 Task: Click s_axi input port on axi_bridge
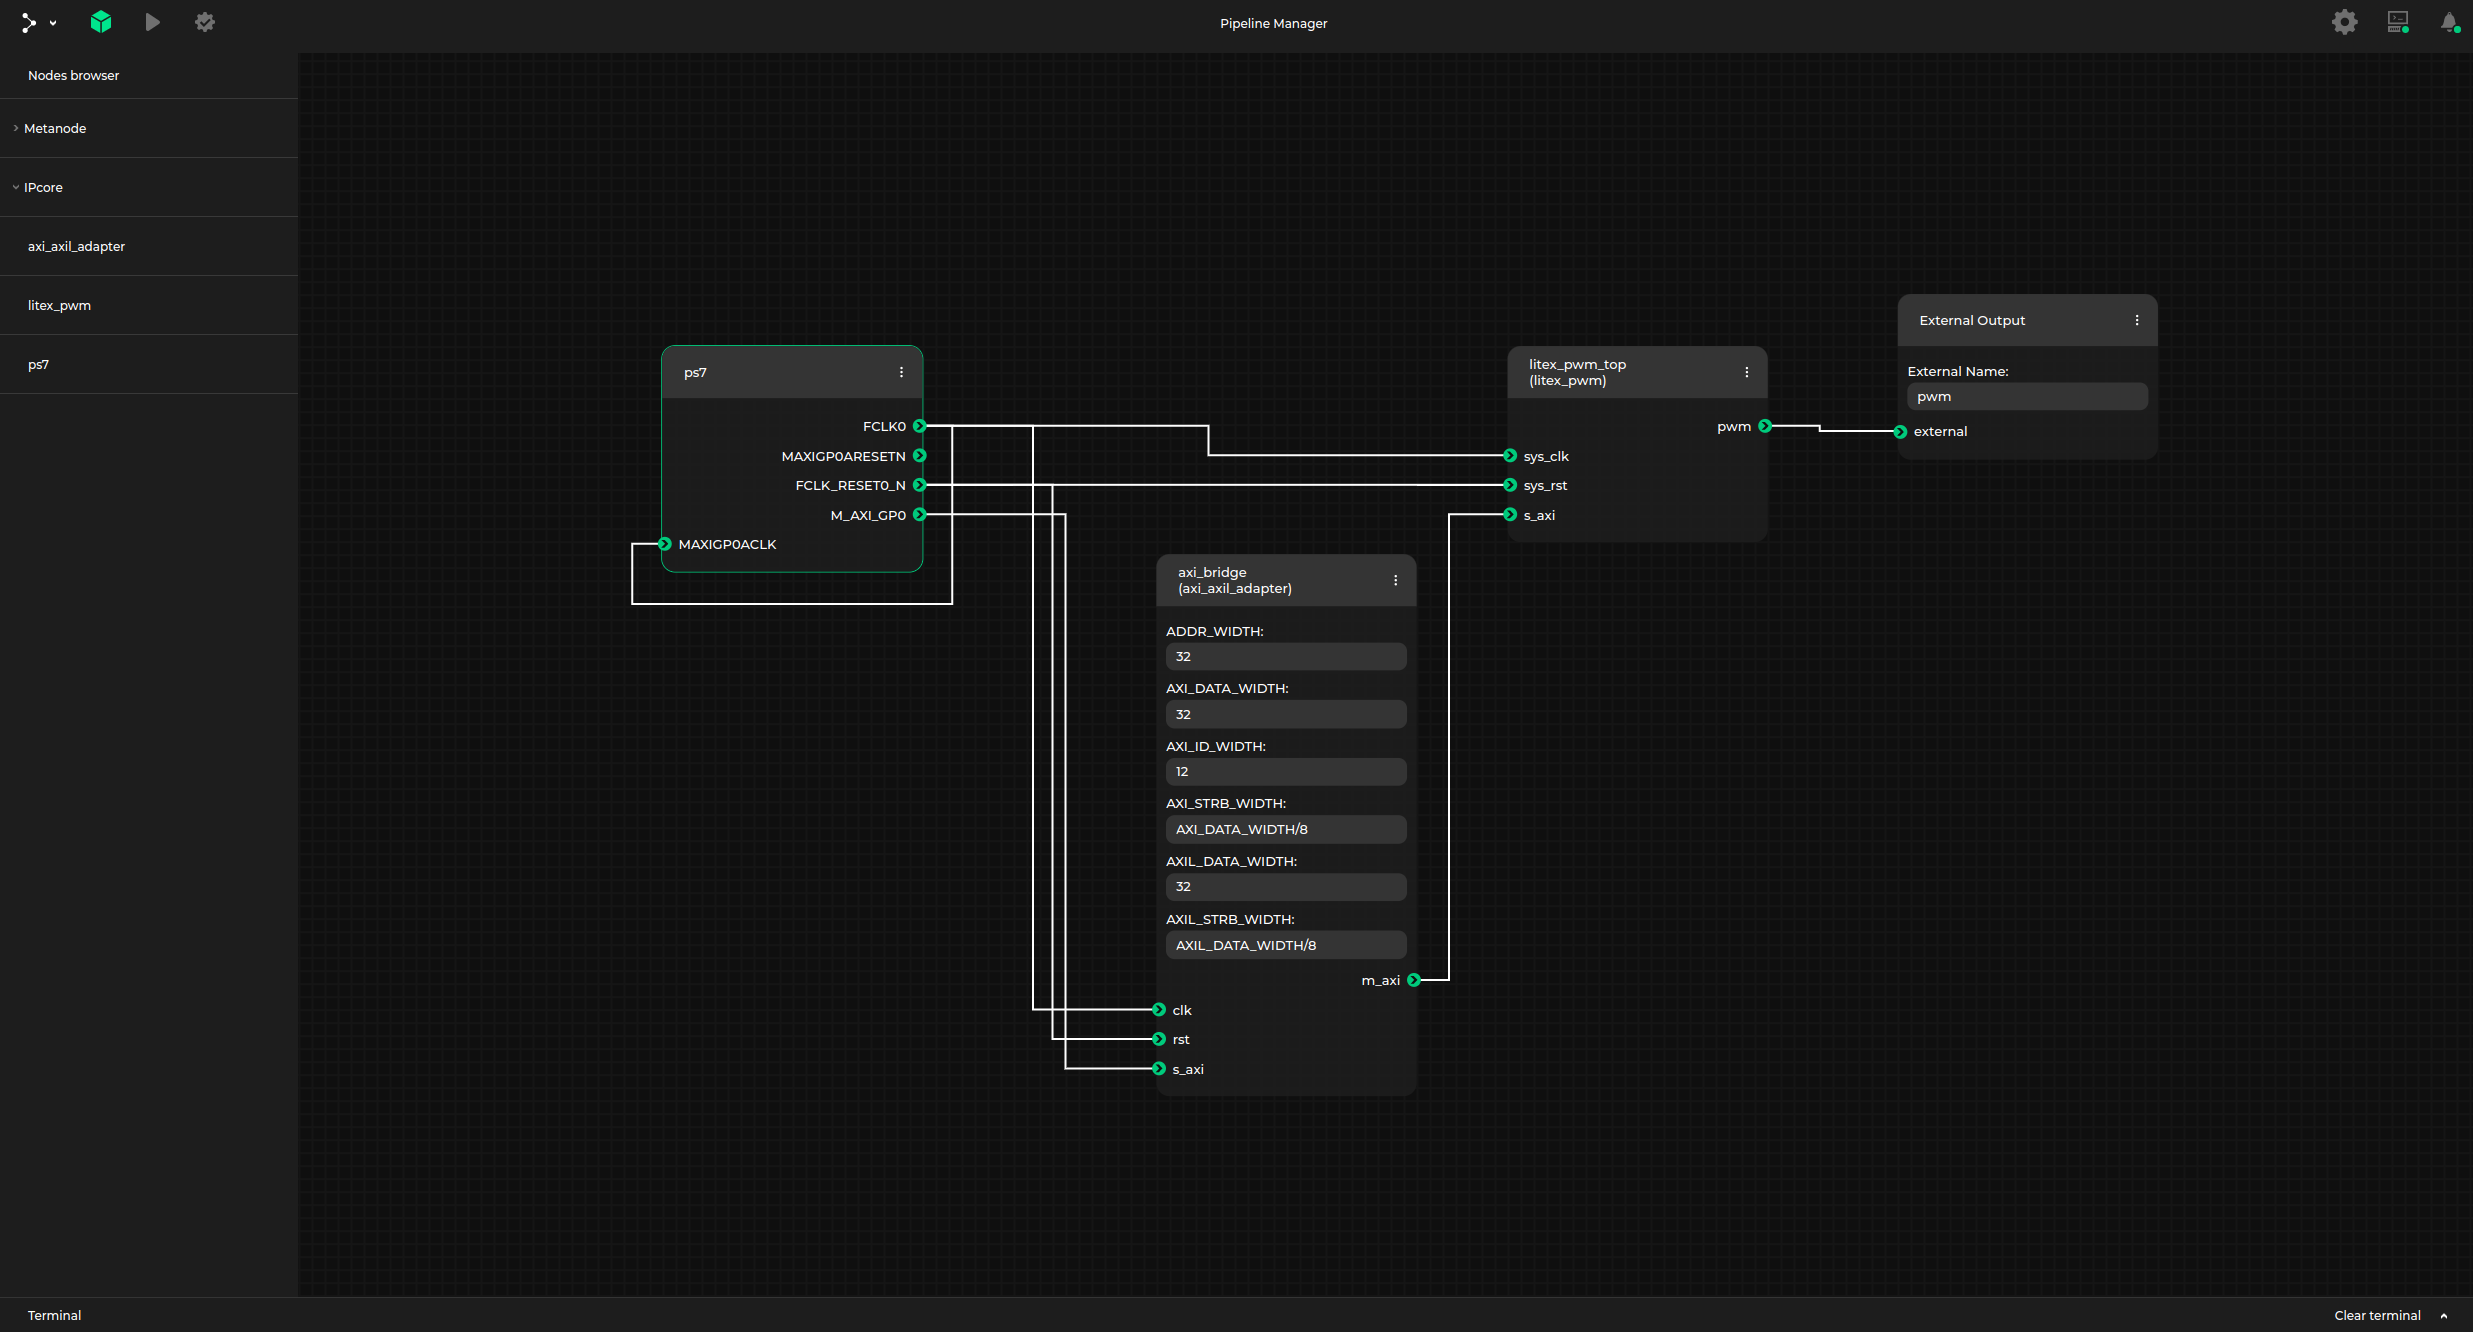point(1159,1069)
